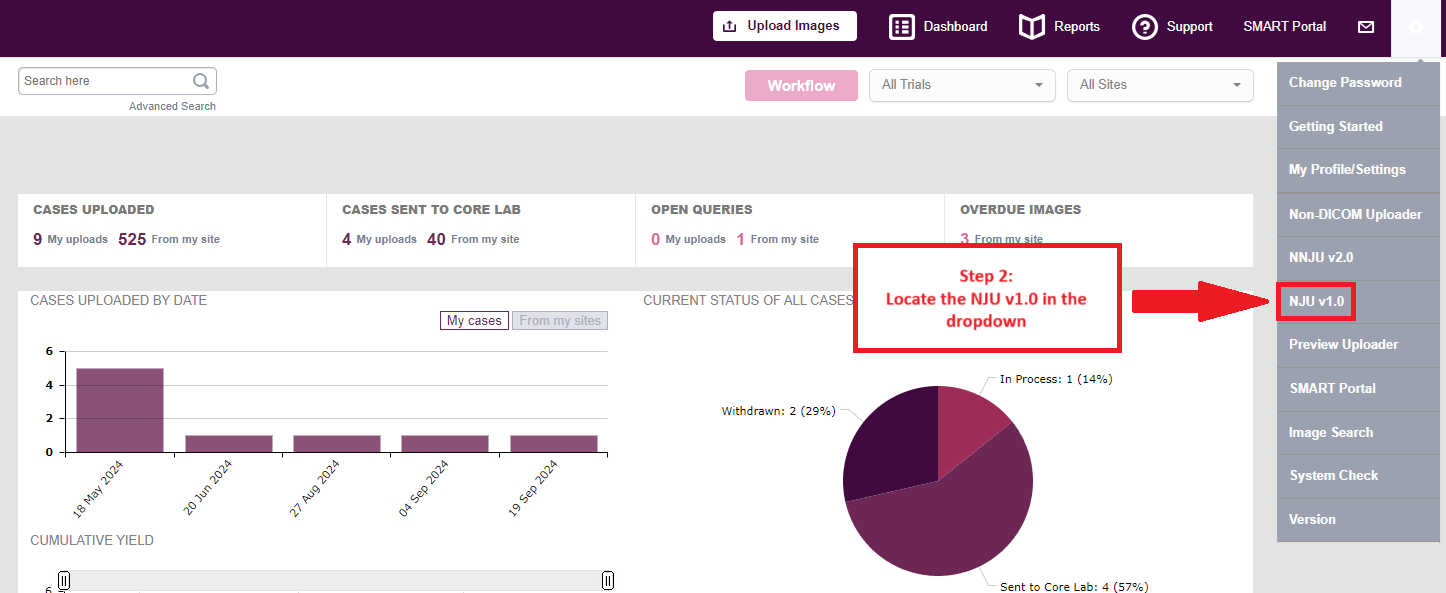
Task: Expand the All Trials dropdown
Action: pyautogui.click(x=962, y=85)
